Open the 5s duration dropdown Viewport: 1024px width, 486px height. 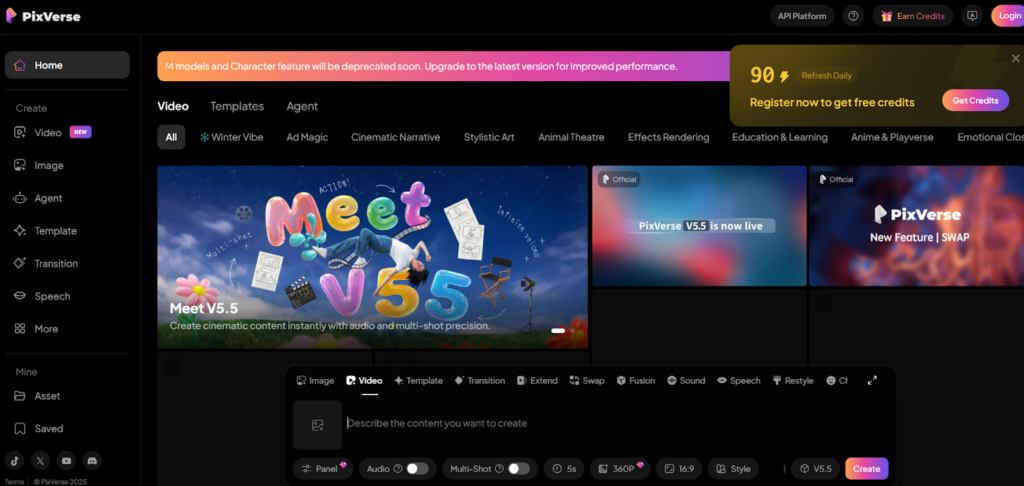pos(565,468)
